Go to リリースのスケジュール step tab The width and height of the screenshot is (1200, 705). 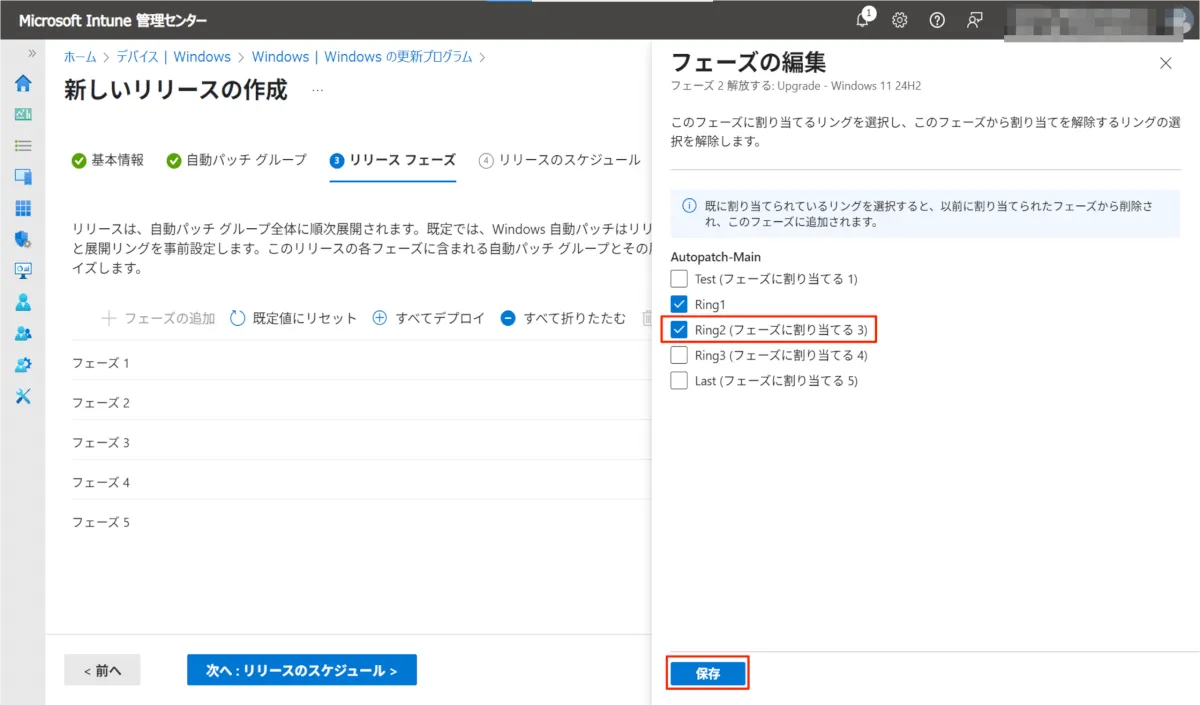pos(560,160)
